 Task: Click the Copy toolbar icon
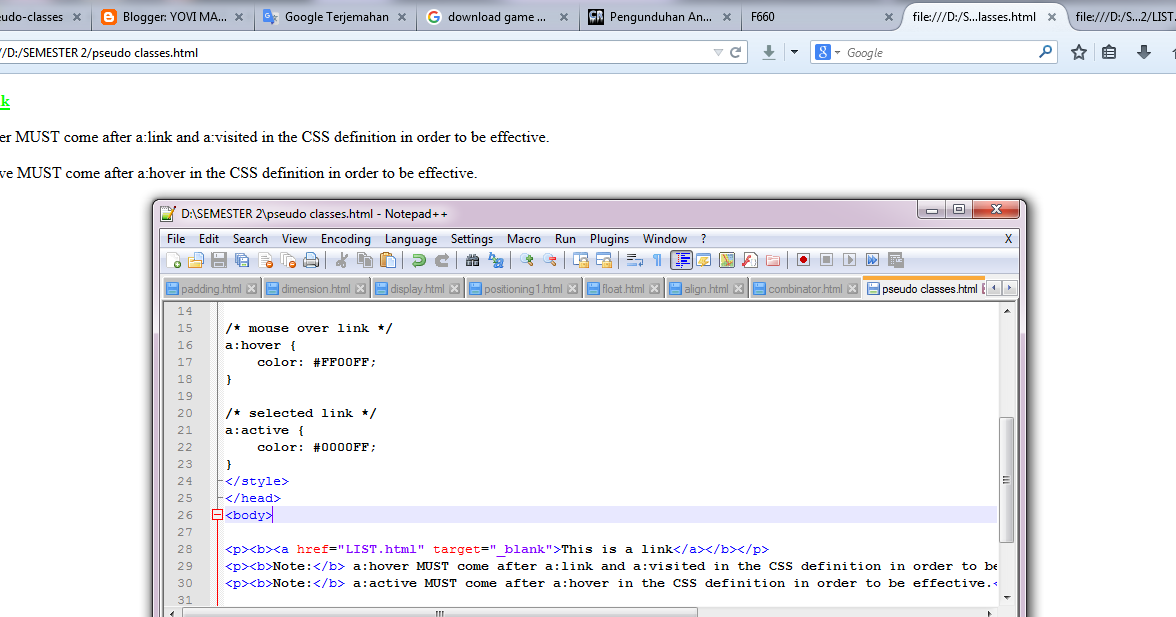[x=365, y=260]
